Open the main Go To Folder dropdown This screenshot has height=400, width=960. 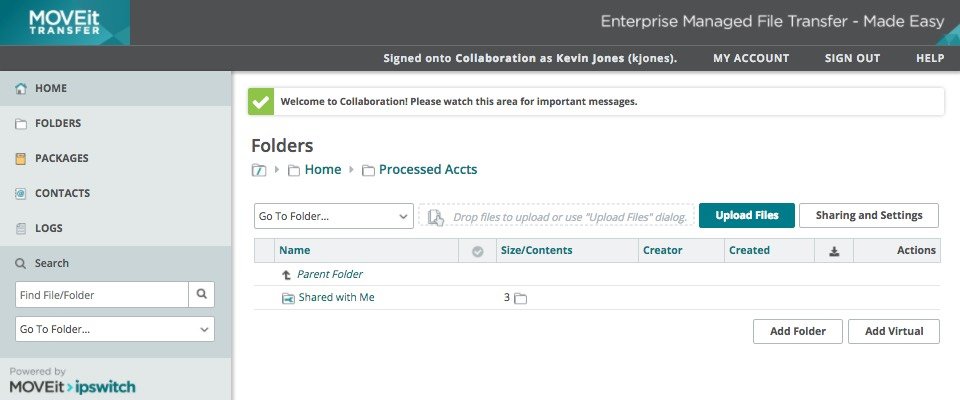[x=333, y=216]
